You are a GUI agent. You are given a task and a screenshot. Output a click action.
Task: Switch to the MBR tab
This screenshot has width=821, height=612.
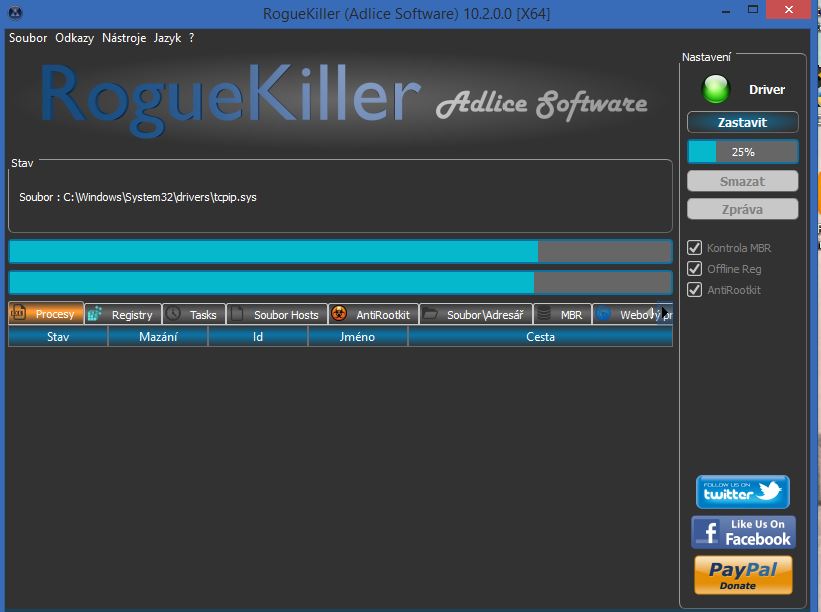pyautogui.click(x=562, y=314)
